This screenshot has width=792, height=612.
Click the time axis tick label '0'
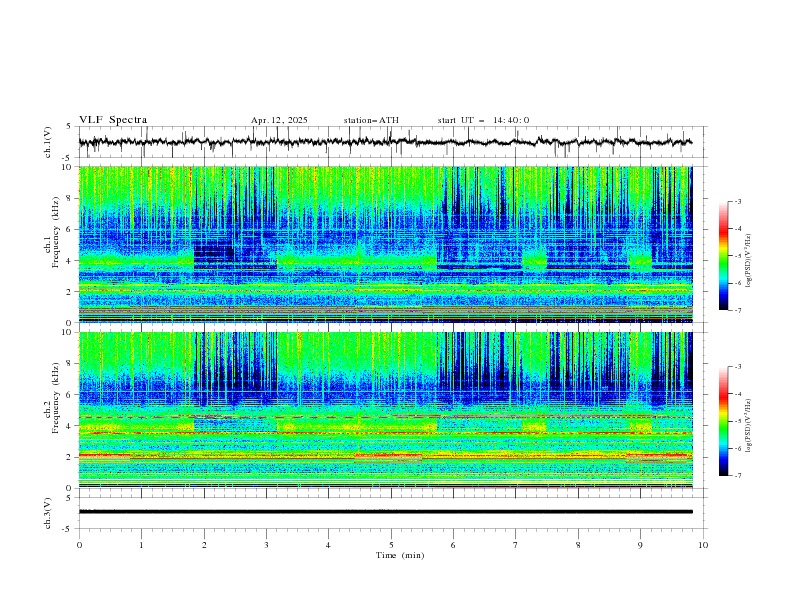tap(79, 545)
